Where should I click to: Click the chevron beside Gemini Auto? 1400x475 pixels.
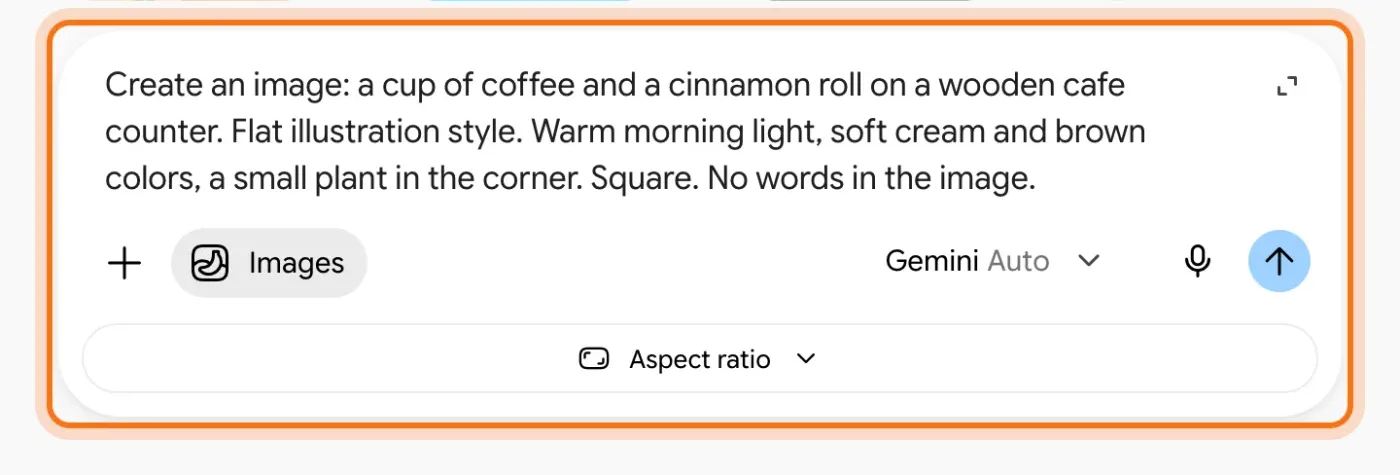1088,262
